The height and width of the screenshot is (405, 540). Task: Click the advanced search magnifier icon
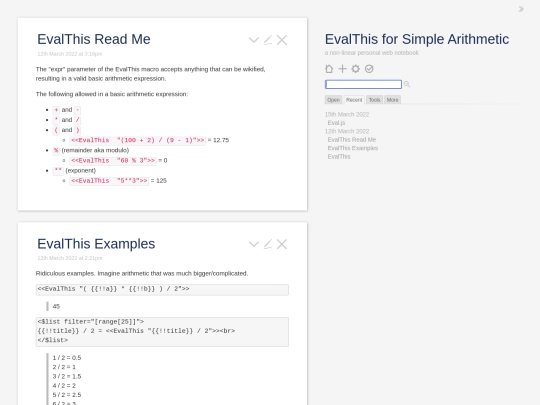(x=407, y=84)
